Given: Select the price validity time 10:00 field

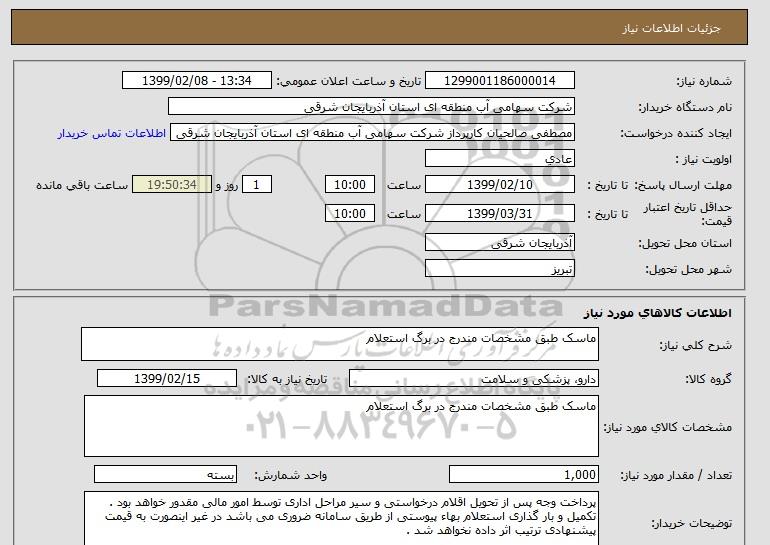Looking at the screenshot, I should click(350, 214).
